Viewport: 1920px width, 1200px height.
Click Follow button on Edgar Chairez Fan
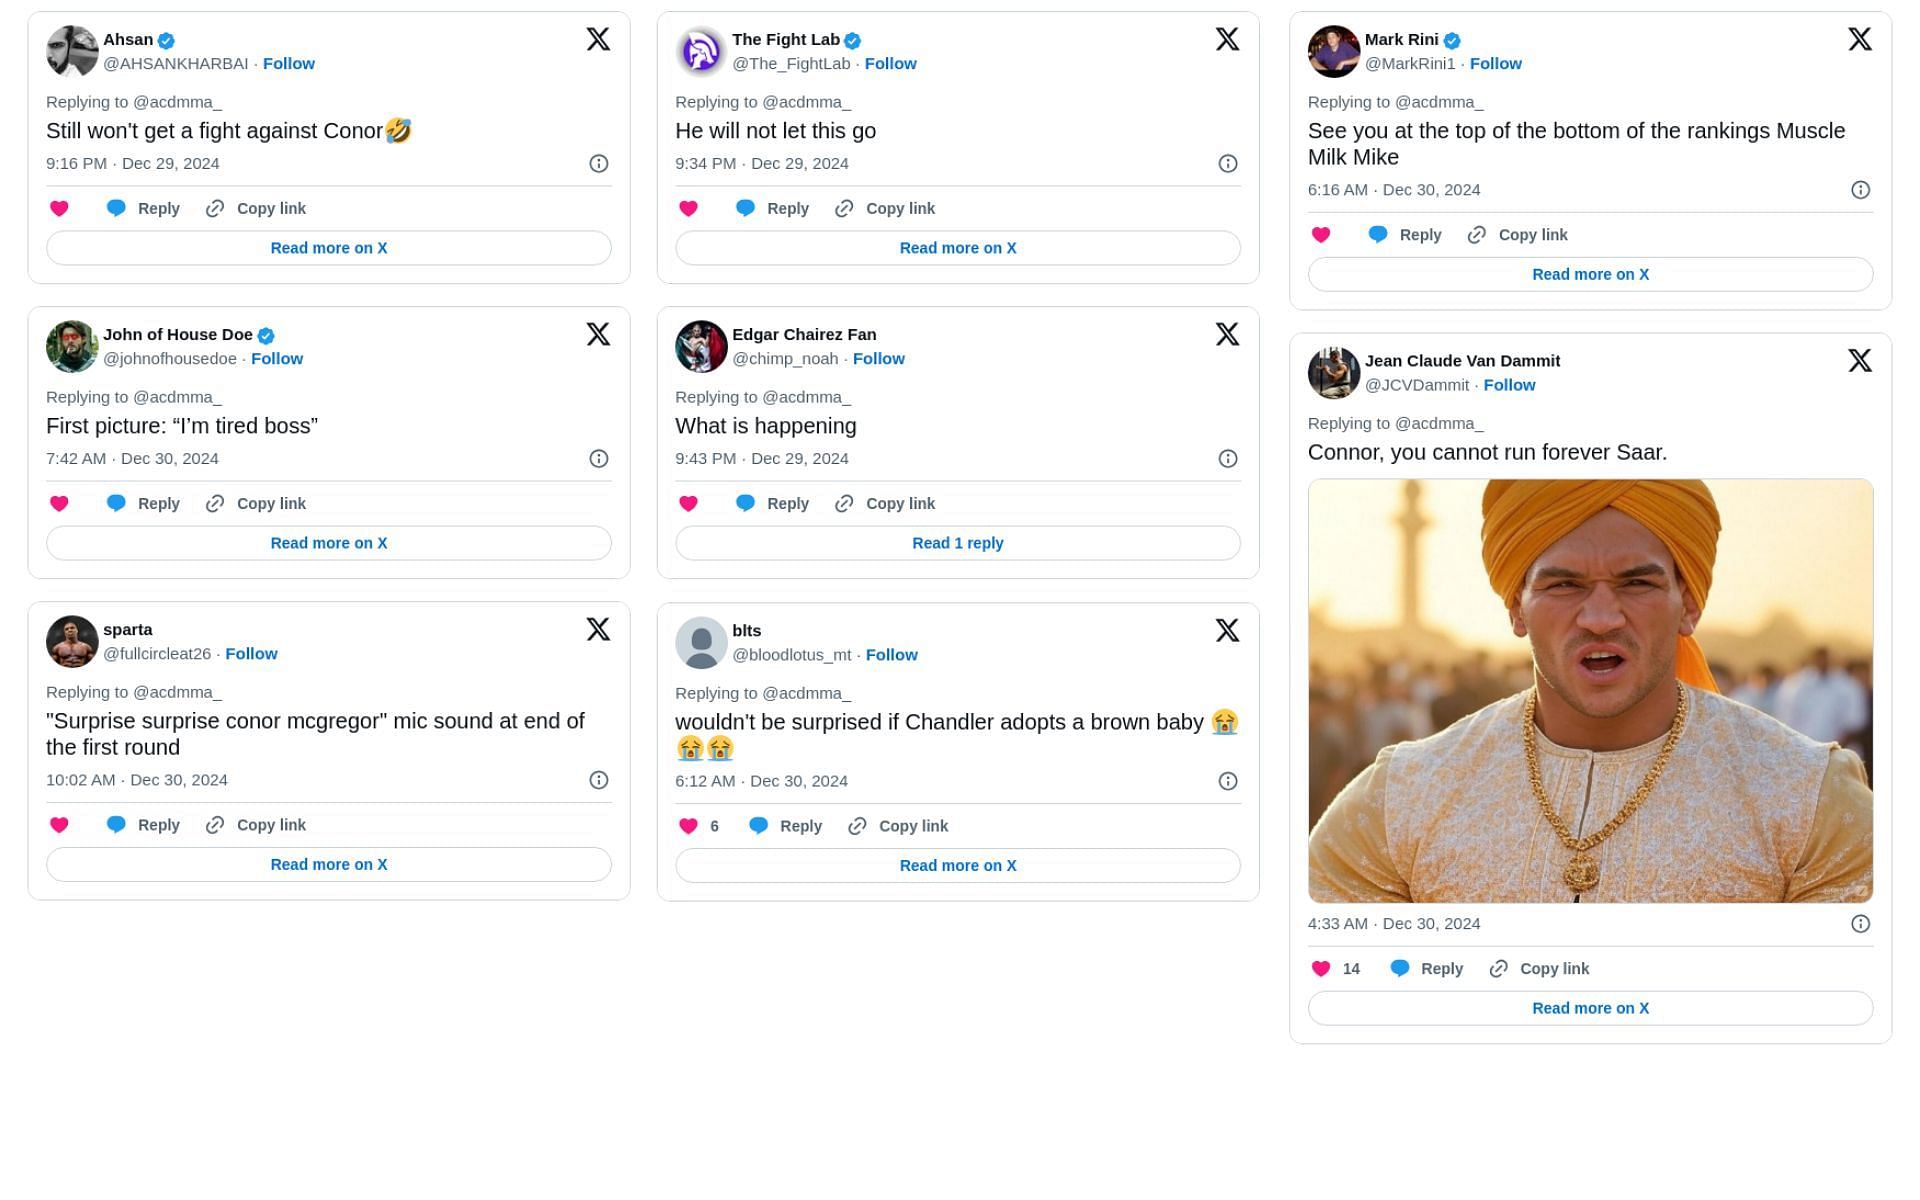(878, 358)
